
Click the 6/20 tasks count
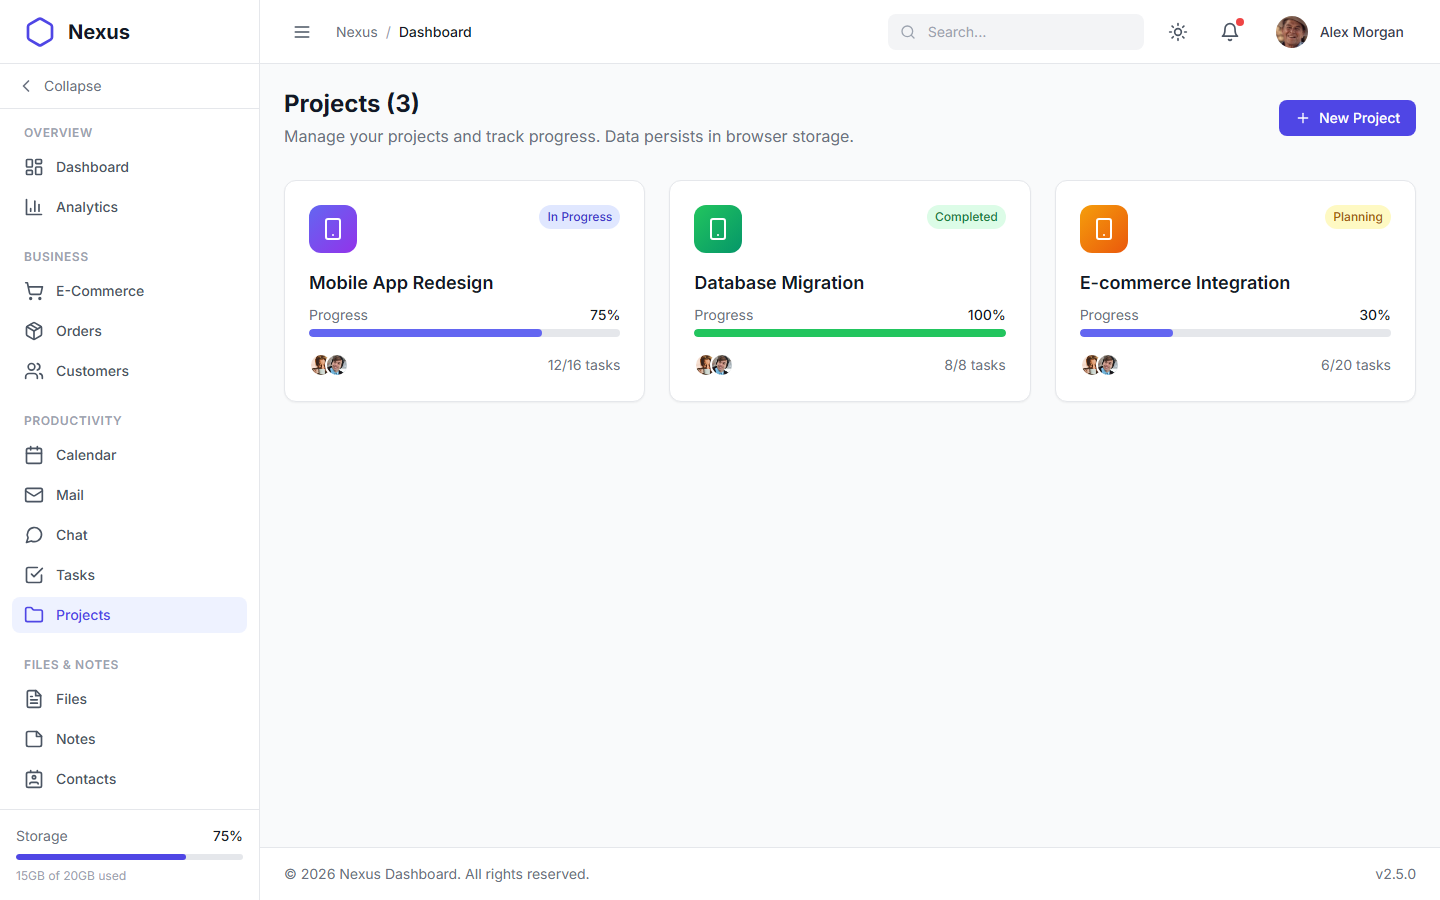pos(1356,365)
